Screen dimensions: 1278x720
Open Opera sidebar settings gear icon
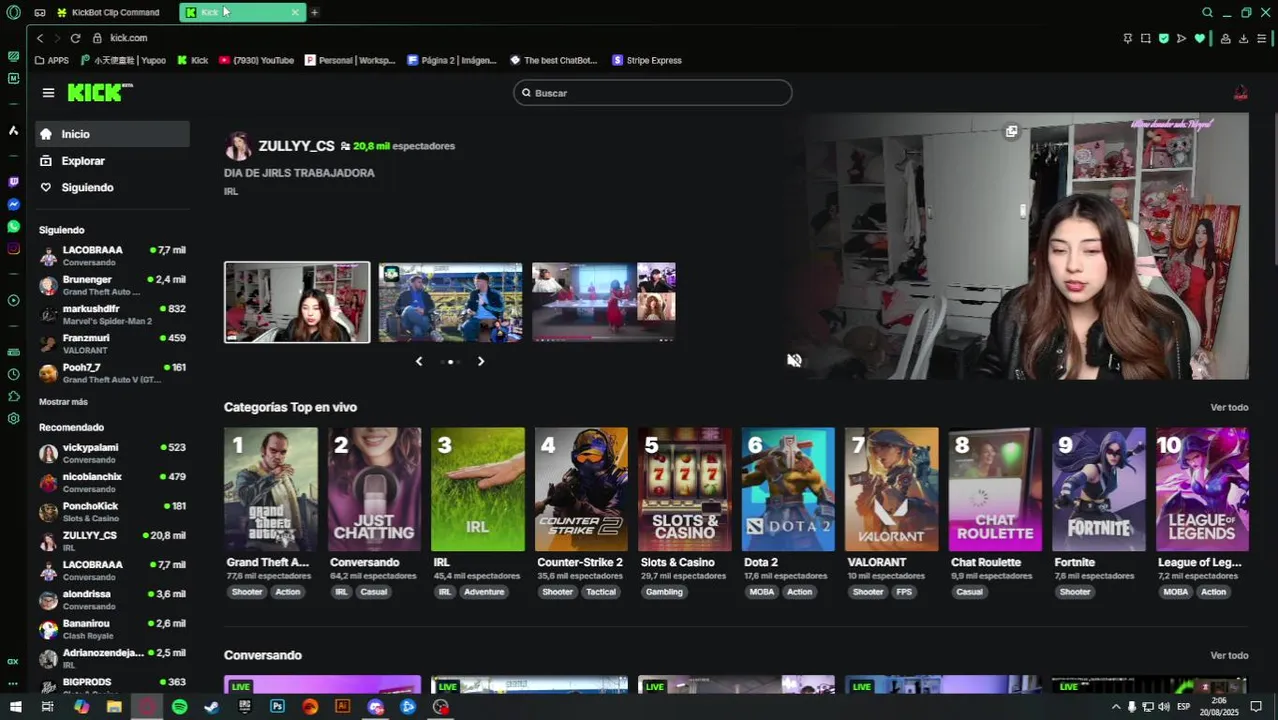(x=13, y=418)
